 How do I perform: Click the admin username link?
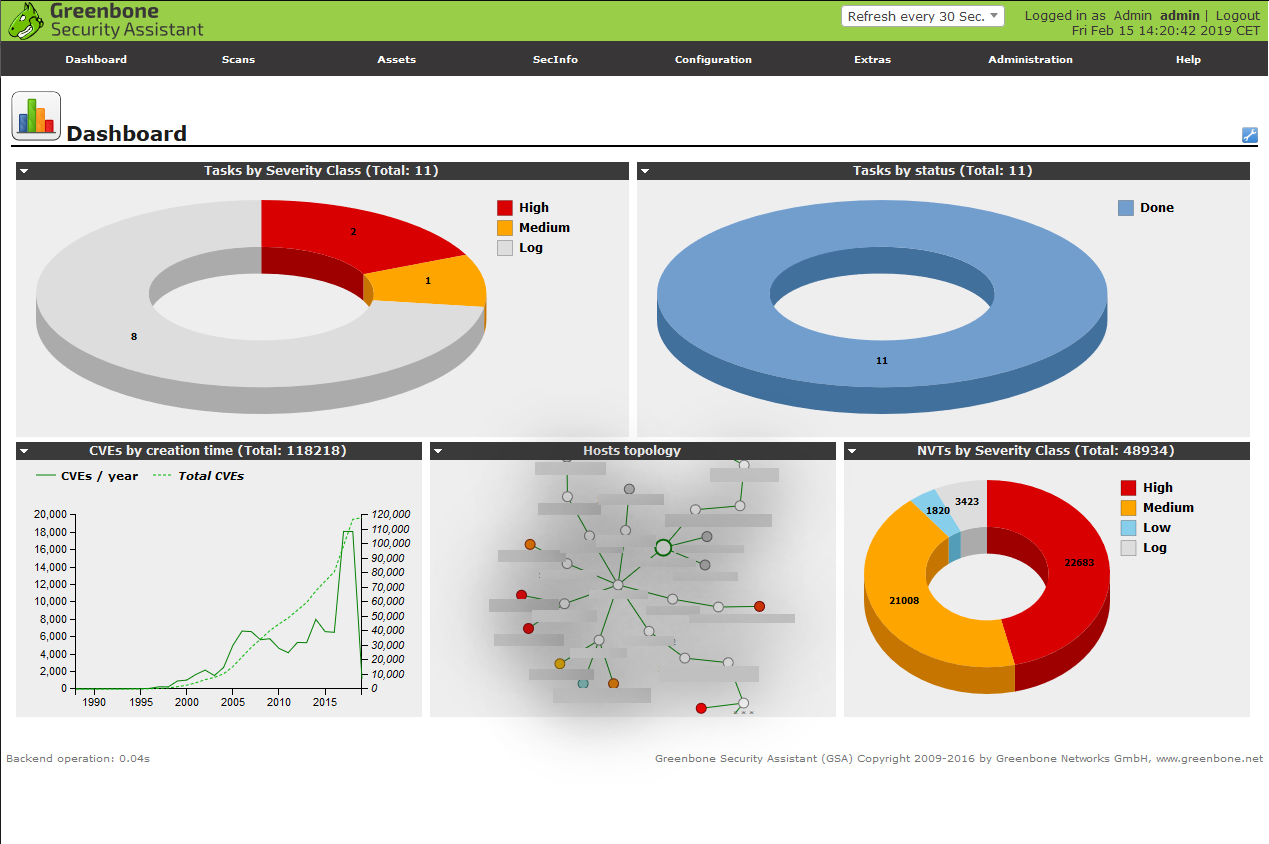(x=1179, y=16)
